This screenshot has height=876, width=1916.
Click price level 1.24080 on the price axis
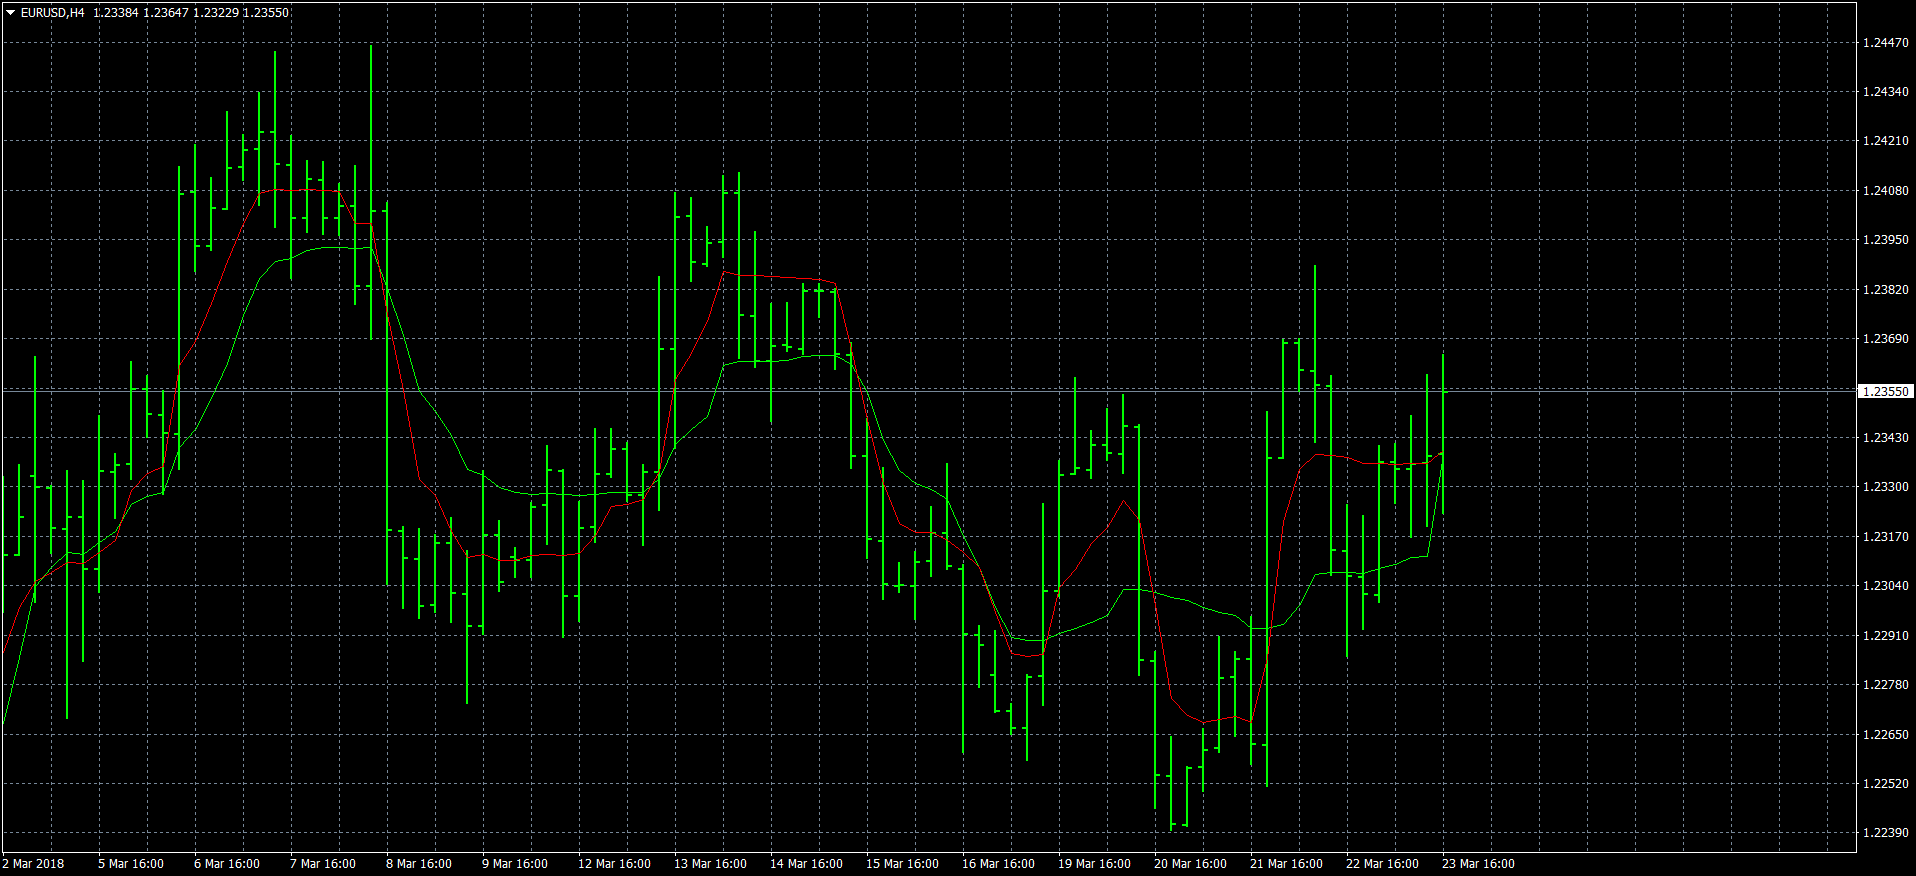[x=1885, y=191]
